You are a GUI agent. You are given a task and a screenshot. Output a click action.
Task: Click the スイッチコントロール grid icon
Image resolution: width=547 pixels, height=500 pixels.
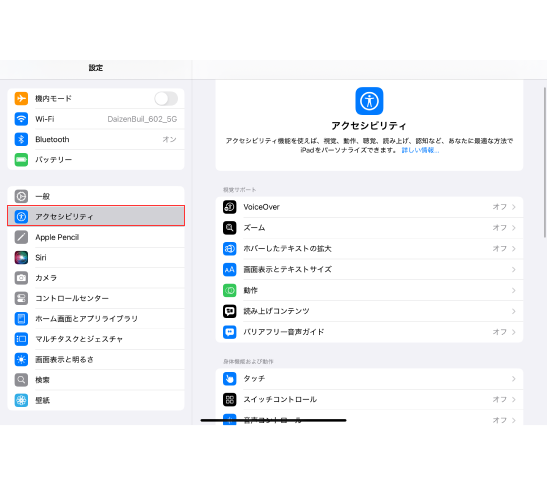tap(230, 400)
